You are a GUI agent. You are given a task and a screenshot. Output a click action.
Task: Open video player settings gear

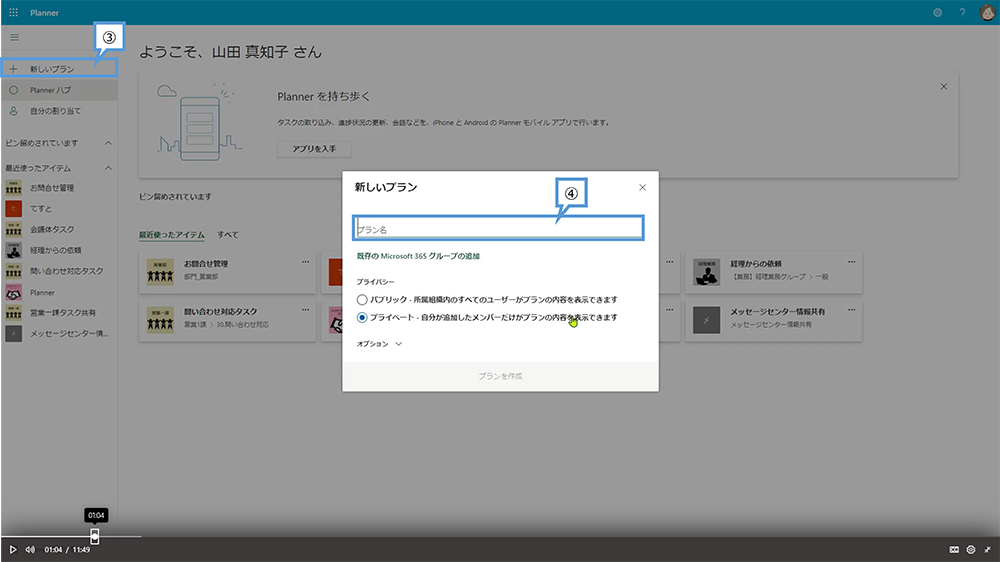(x=971, y=549)
